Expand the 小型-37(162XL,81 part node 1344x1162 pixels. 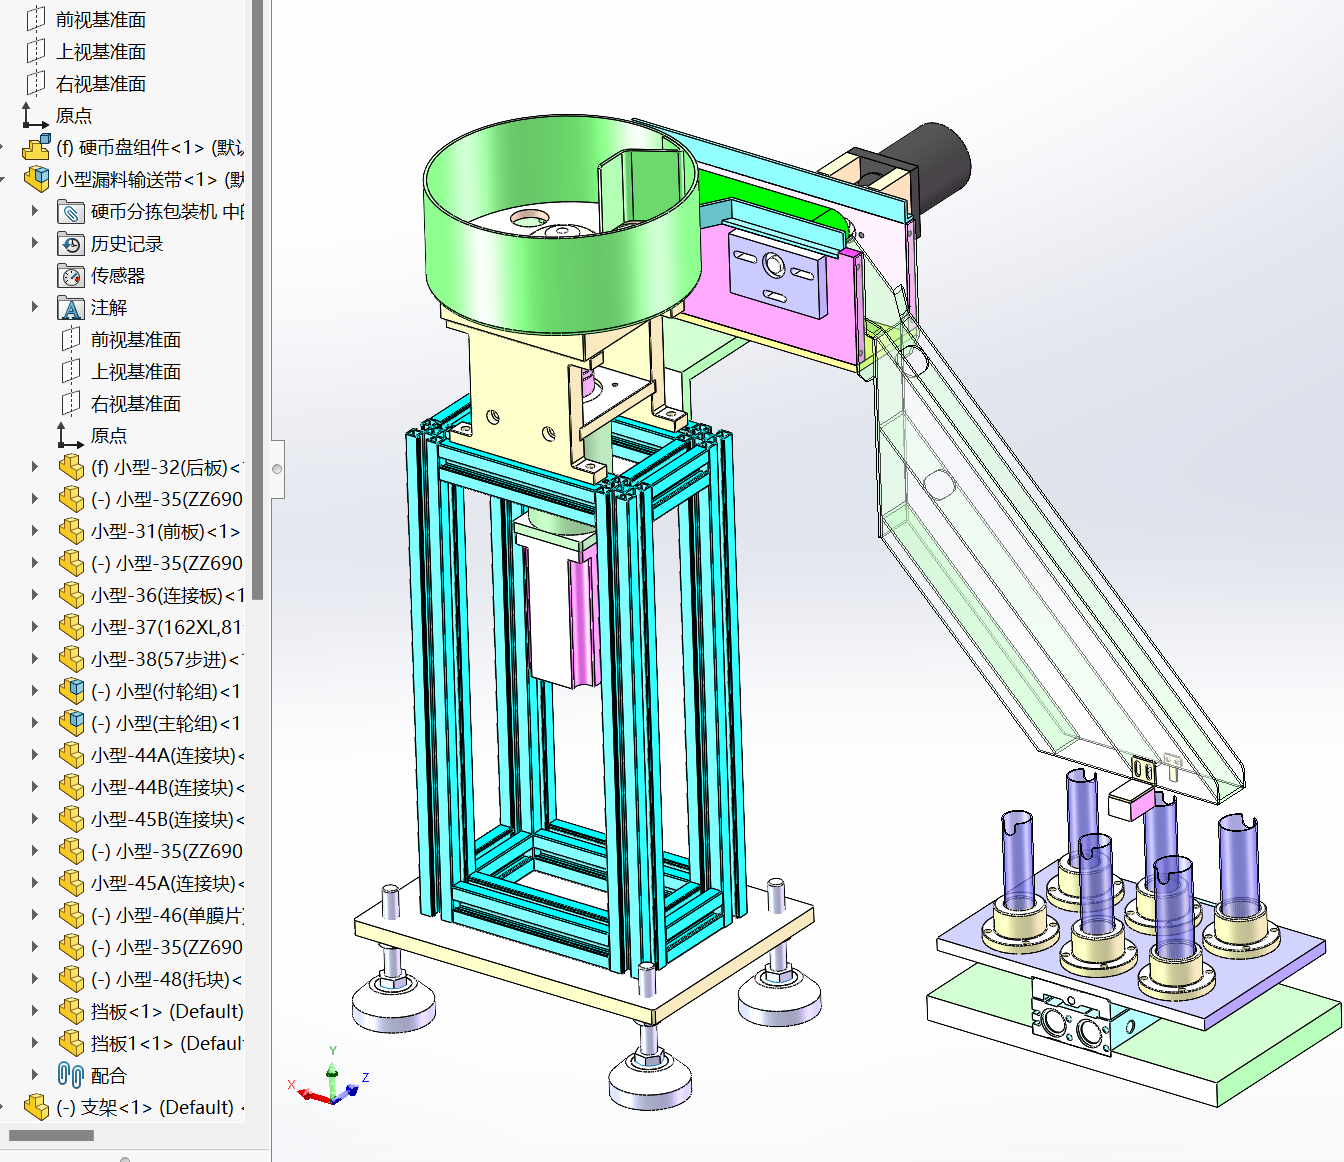(x=35, y=627)
